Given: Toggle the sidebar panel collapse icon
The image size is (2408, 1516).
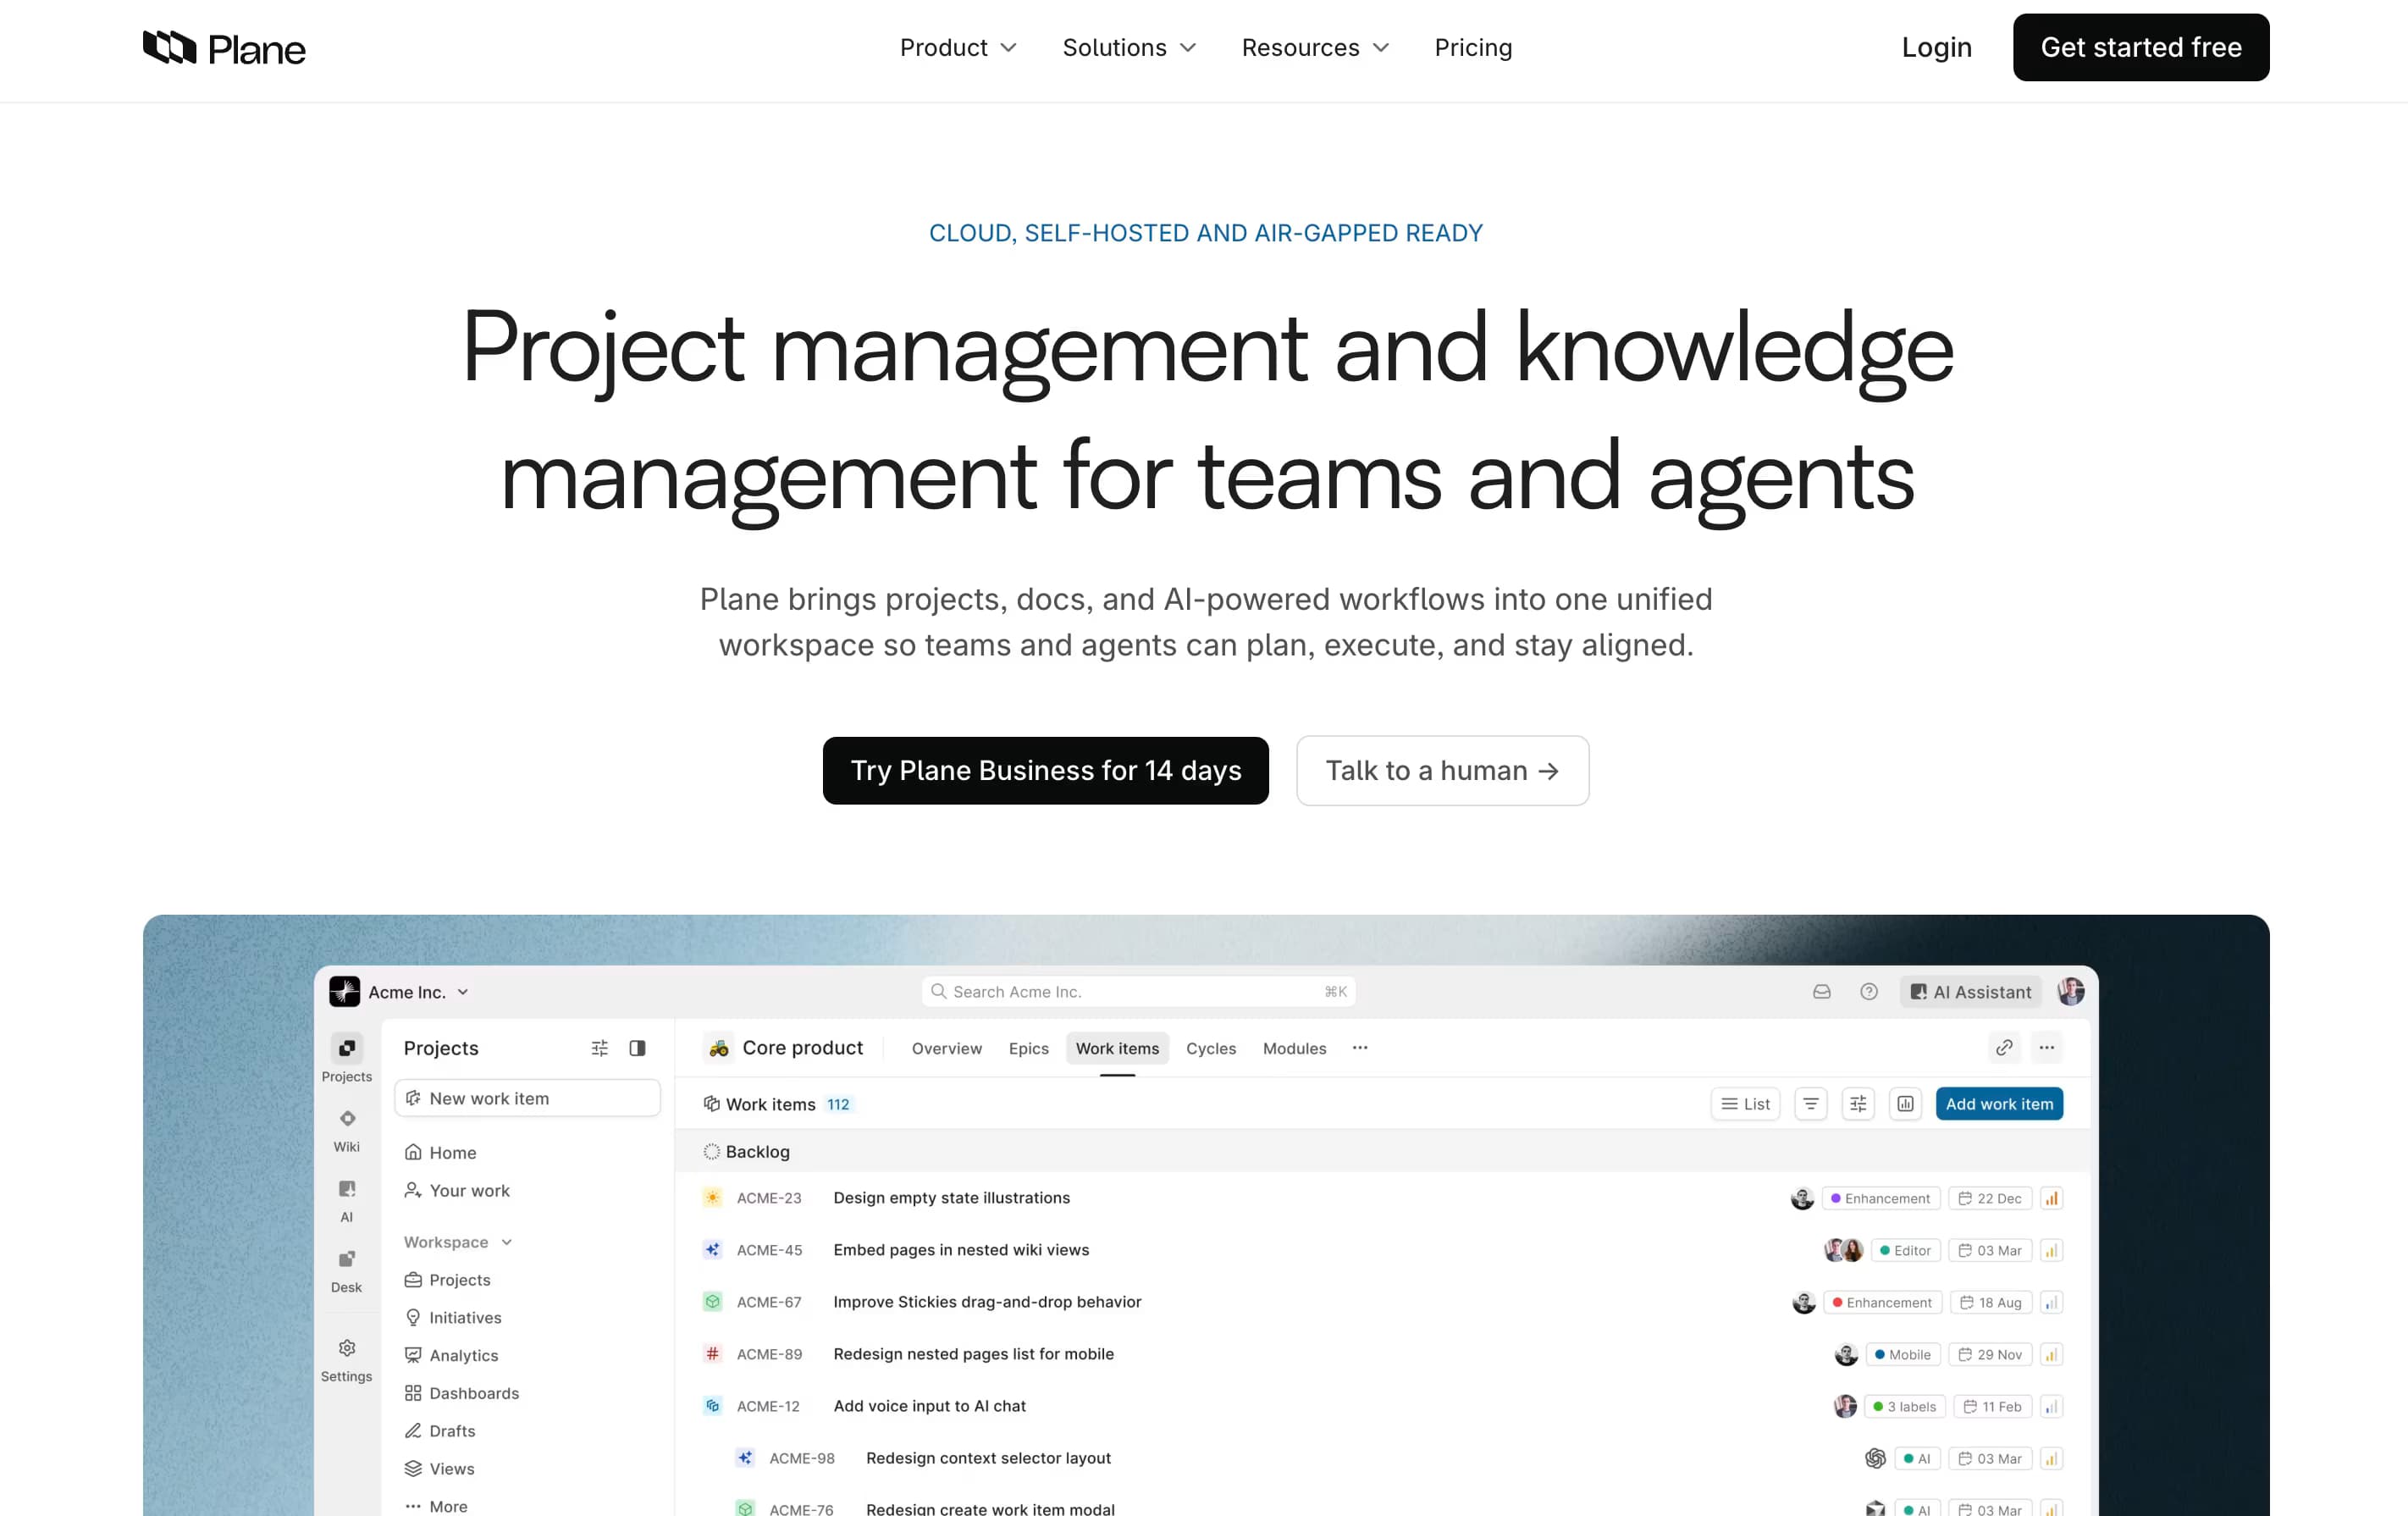Looking at the screenshot, I should coord(637,1047).
